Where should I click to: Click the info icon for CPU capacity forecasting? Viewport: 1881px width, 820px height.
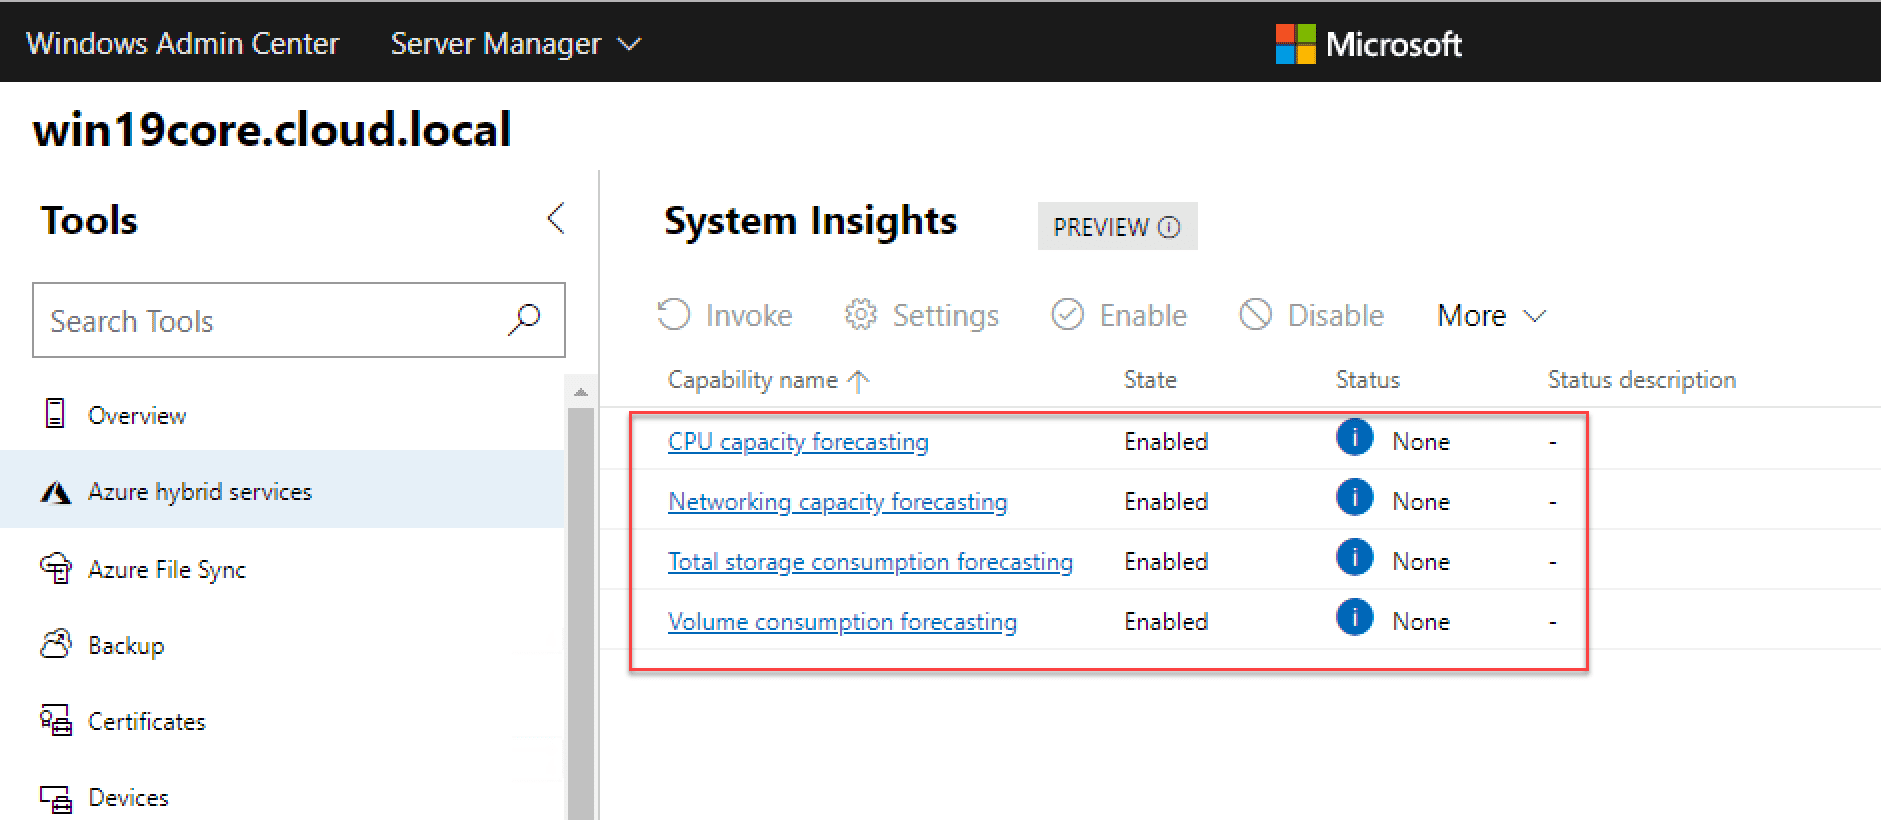point(1354,438)
